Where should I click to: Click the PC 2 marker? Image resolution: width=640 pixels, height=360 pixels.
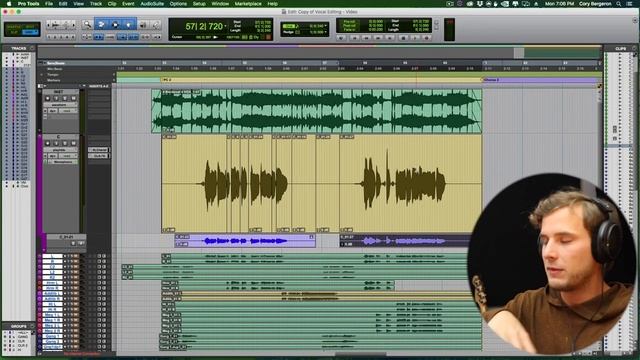click(x=167, y=80)
